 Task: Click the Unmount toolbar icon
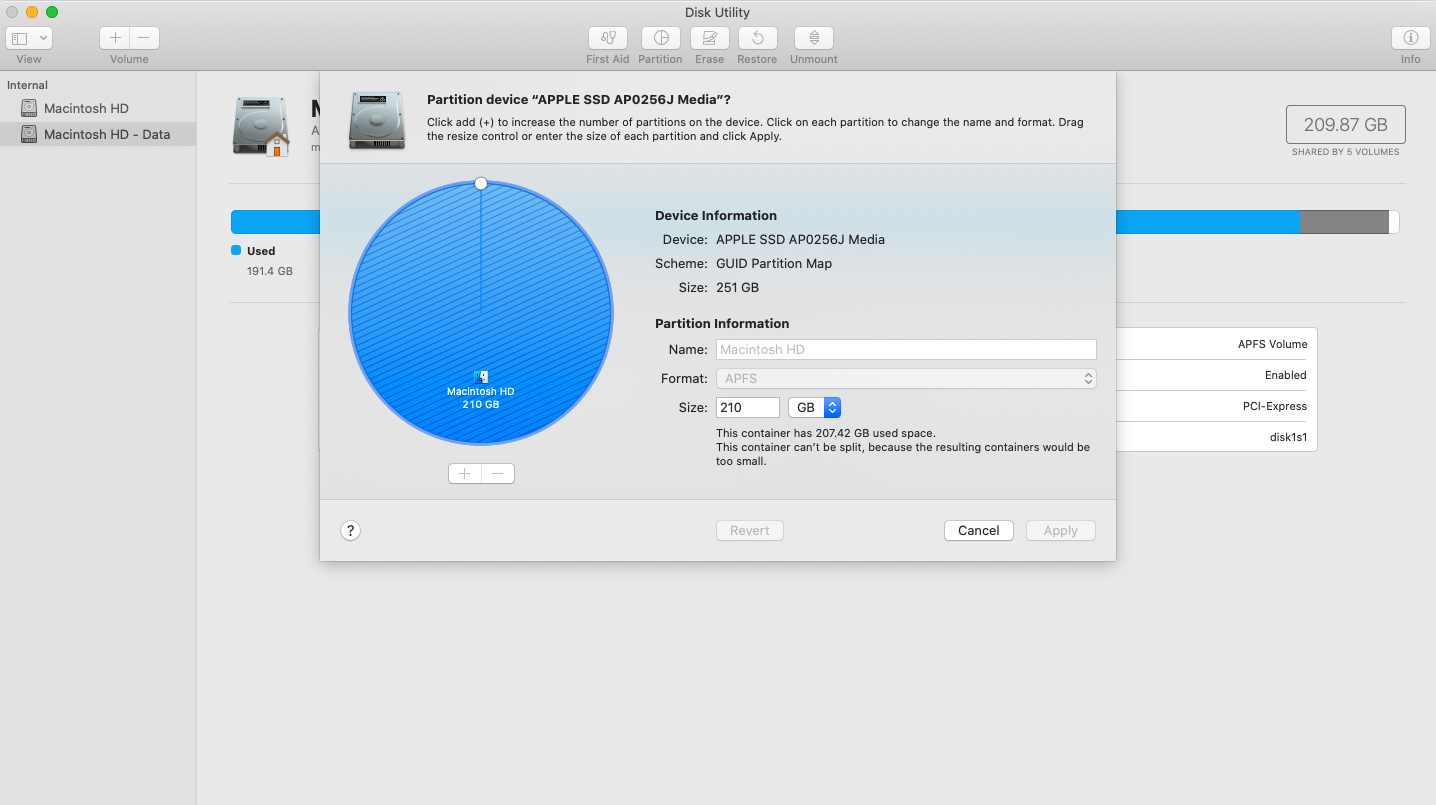click(814, 38)
